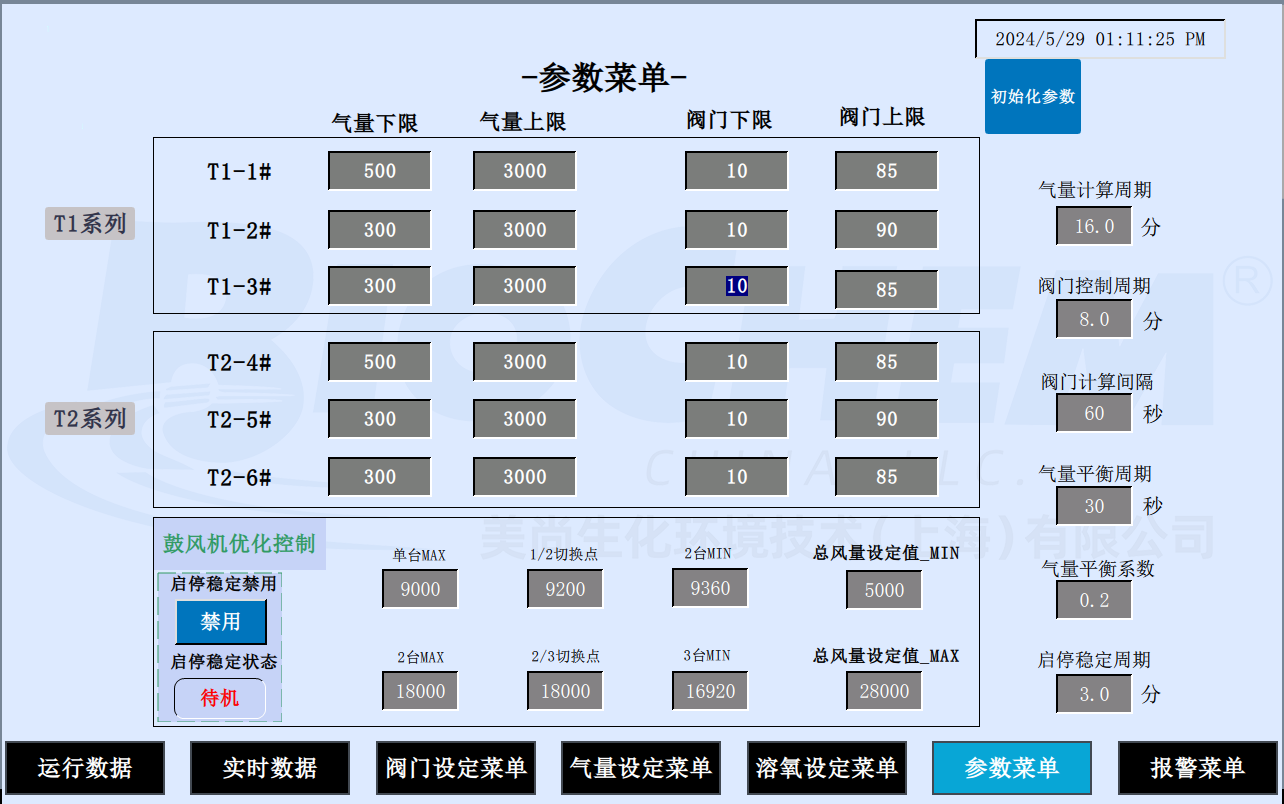Edit 气量平衡系数 value 0.2
The image size is (1284, 804).
pos(1094,600)
